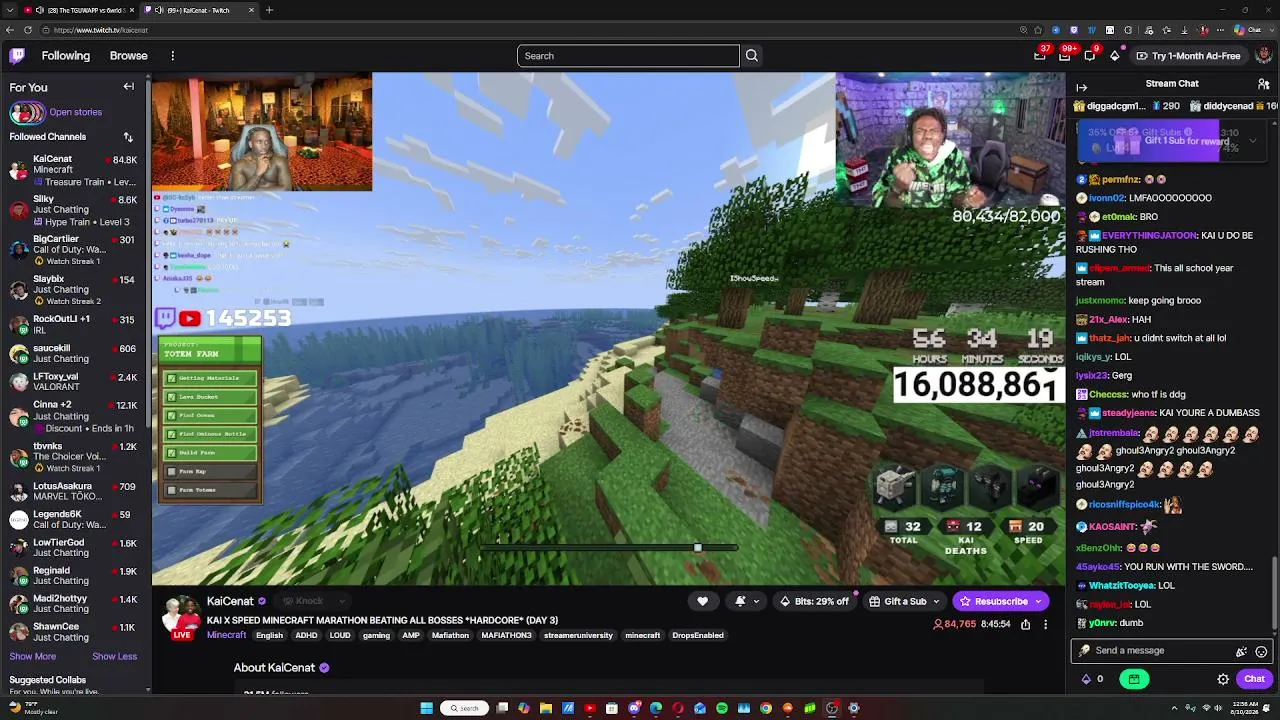Click the Twitch search field
Screen dimensions: 1280x720
[x=628, y=56]
